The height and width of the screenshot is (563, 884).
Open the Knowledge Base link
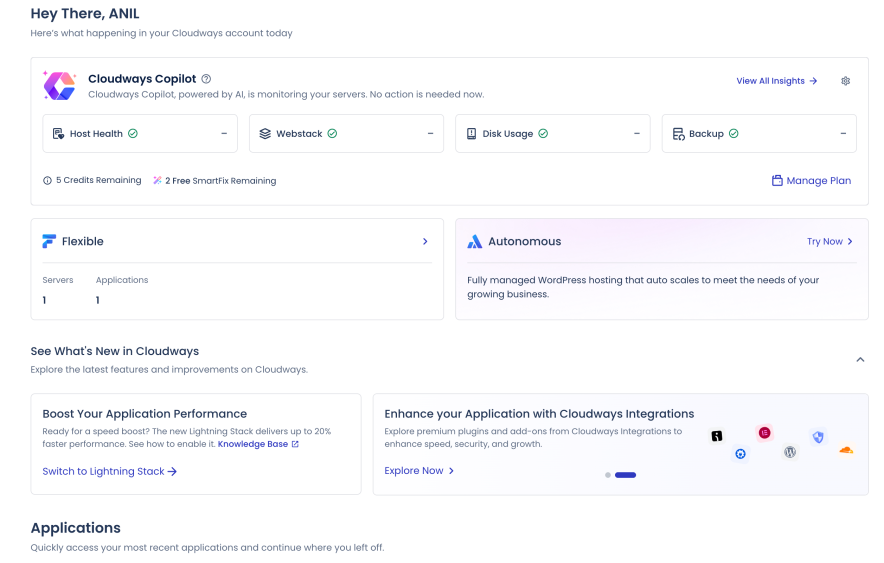point(258,444)
